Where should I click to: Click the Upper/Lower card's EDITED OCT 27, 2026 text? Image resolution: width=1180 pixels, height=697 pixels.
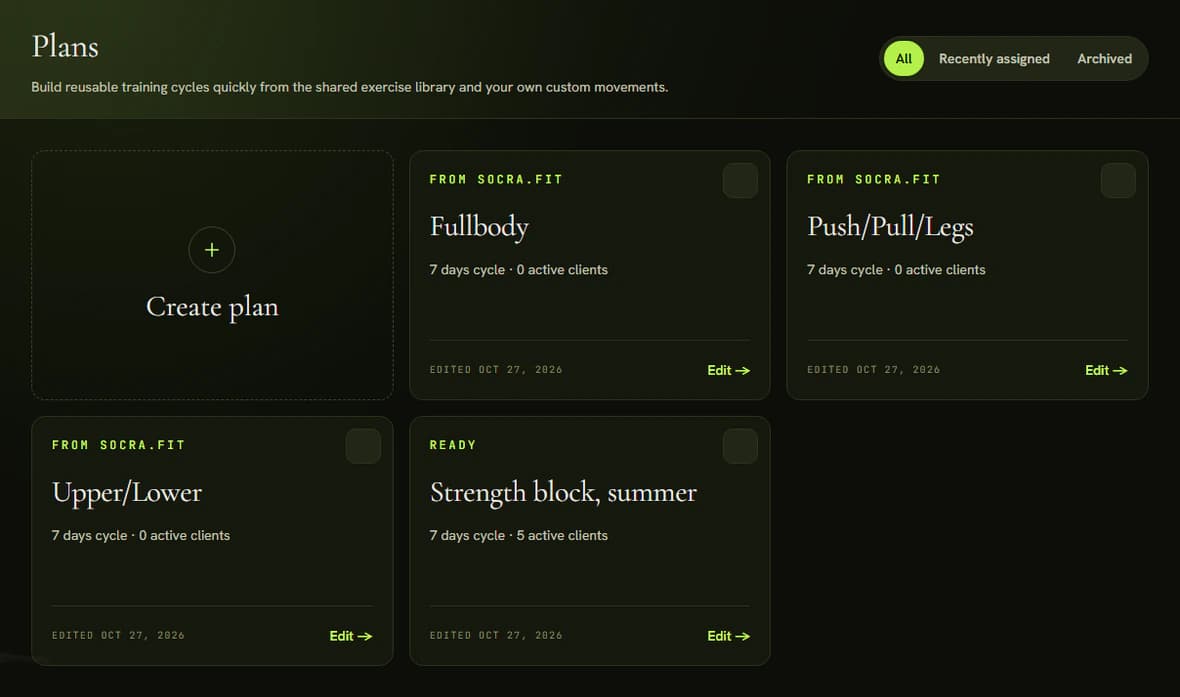tap(118, 635)
